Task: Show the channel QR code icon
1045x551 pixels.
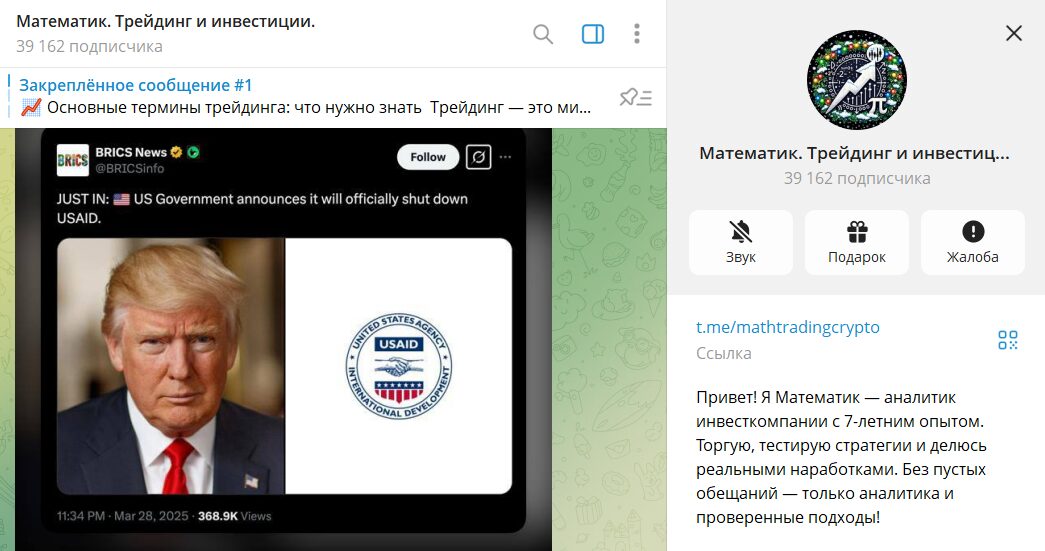Action: (x=1008, y=340)
